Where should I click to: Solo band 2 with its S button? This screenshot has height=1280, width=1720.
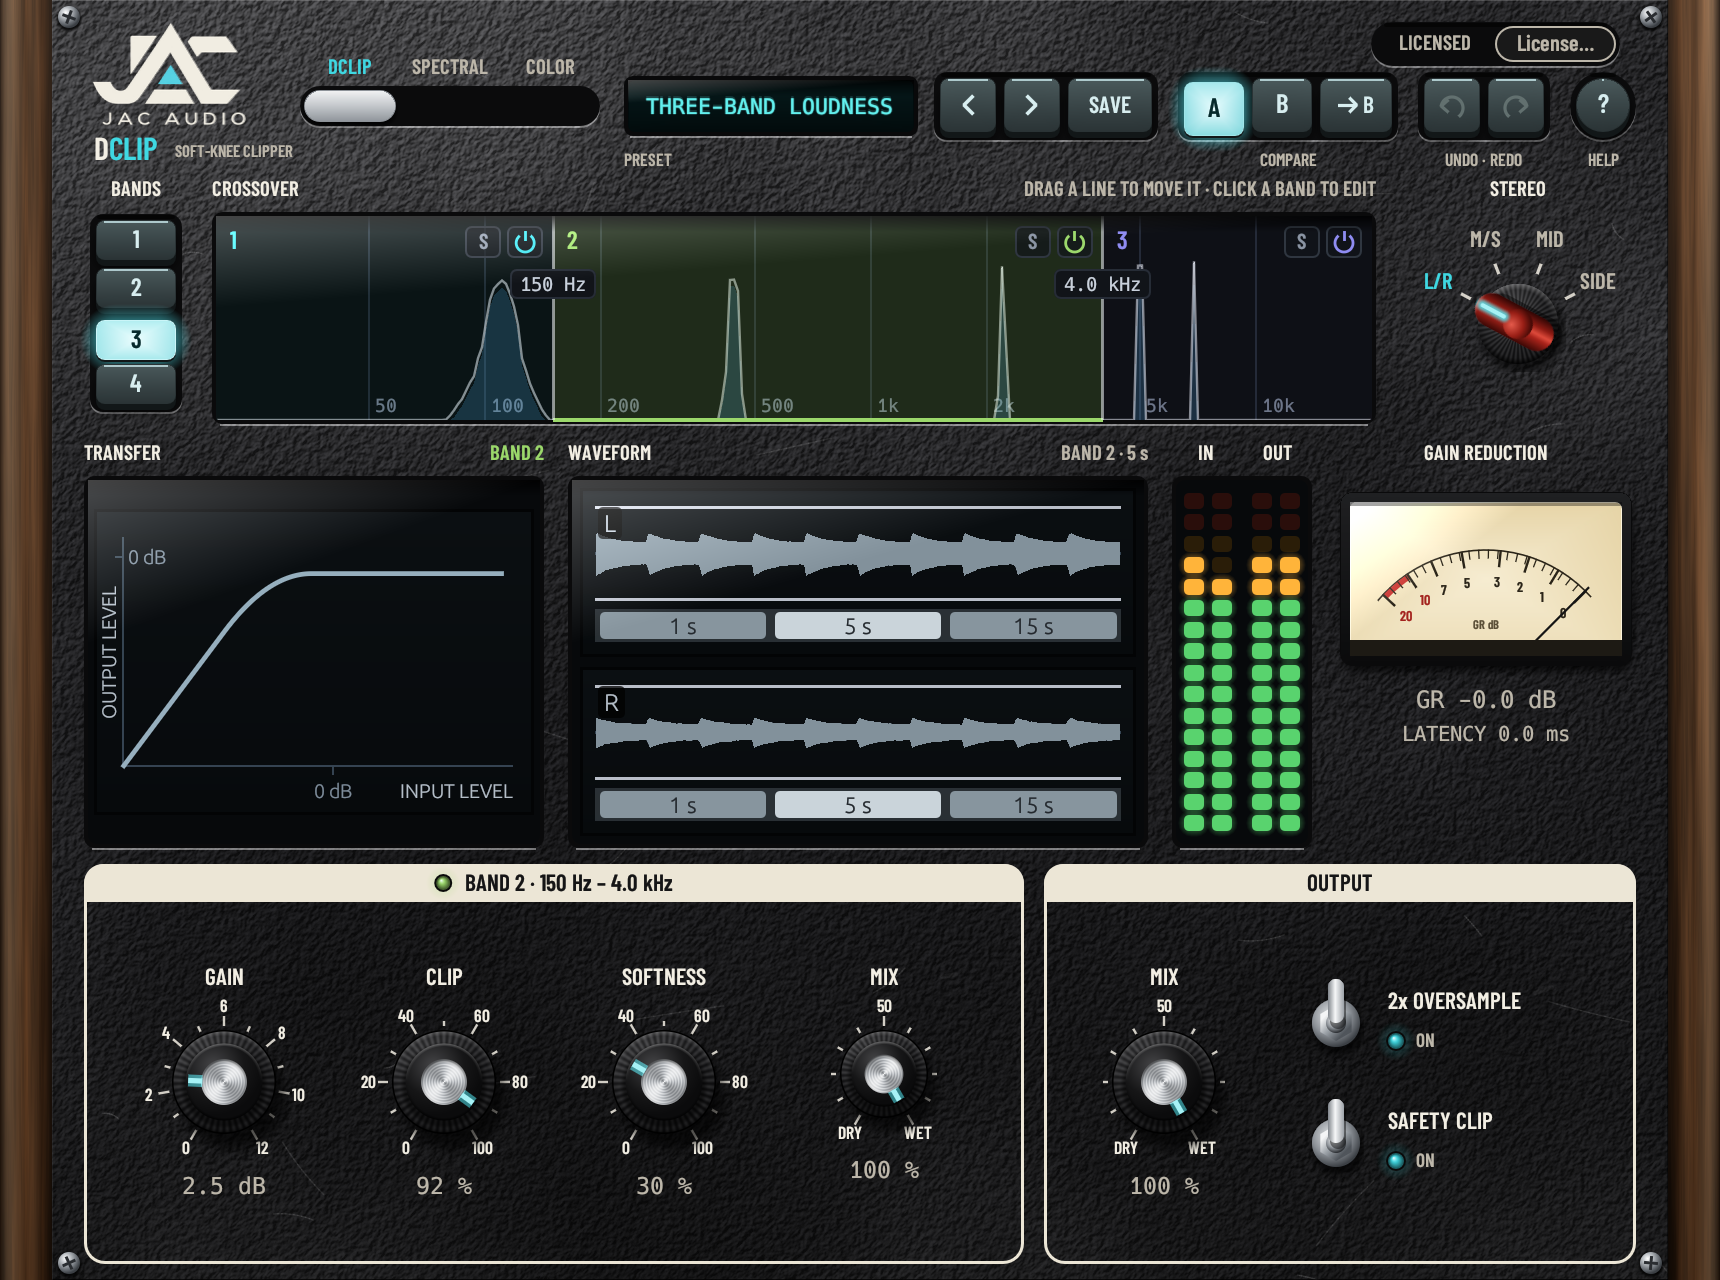[x=1033, y=242]
